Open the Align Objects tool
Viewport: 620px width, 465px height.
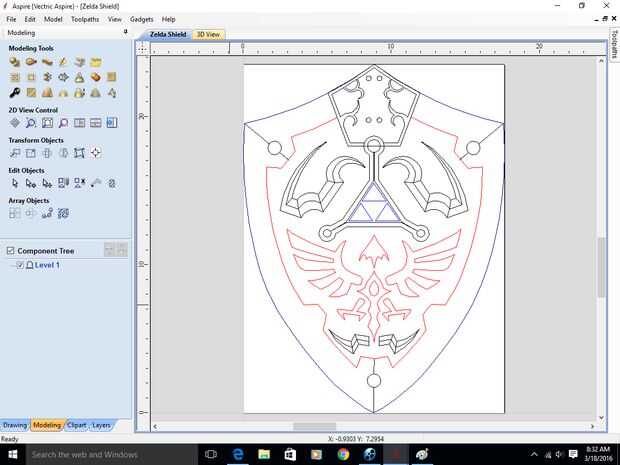pos(96,153)
